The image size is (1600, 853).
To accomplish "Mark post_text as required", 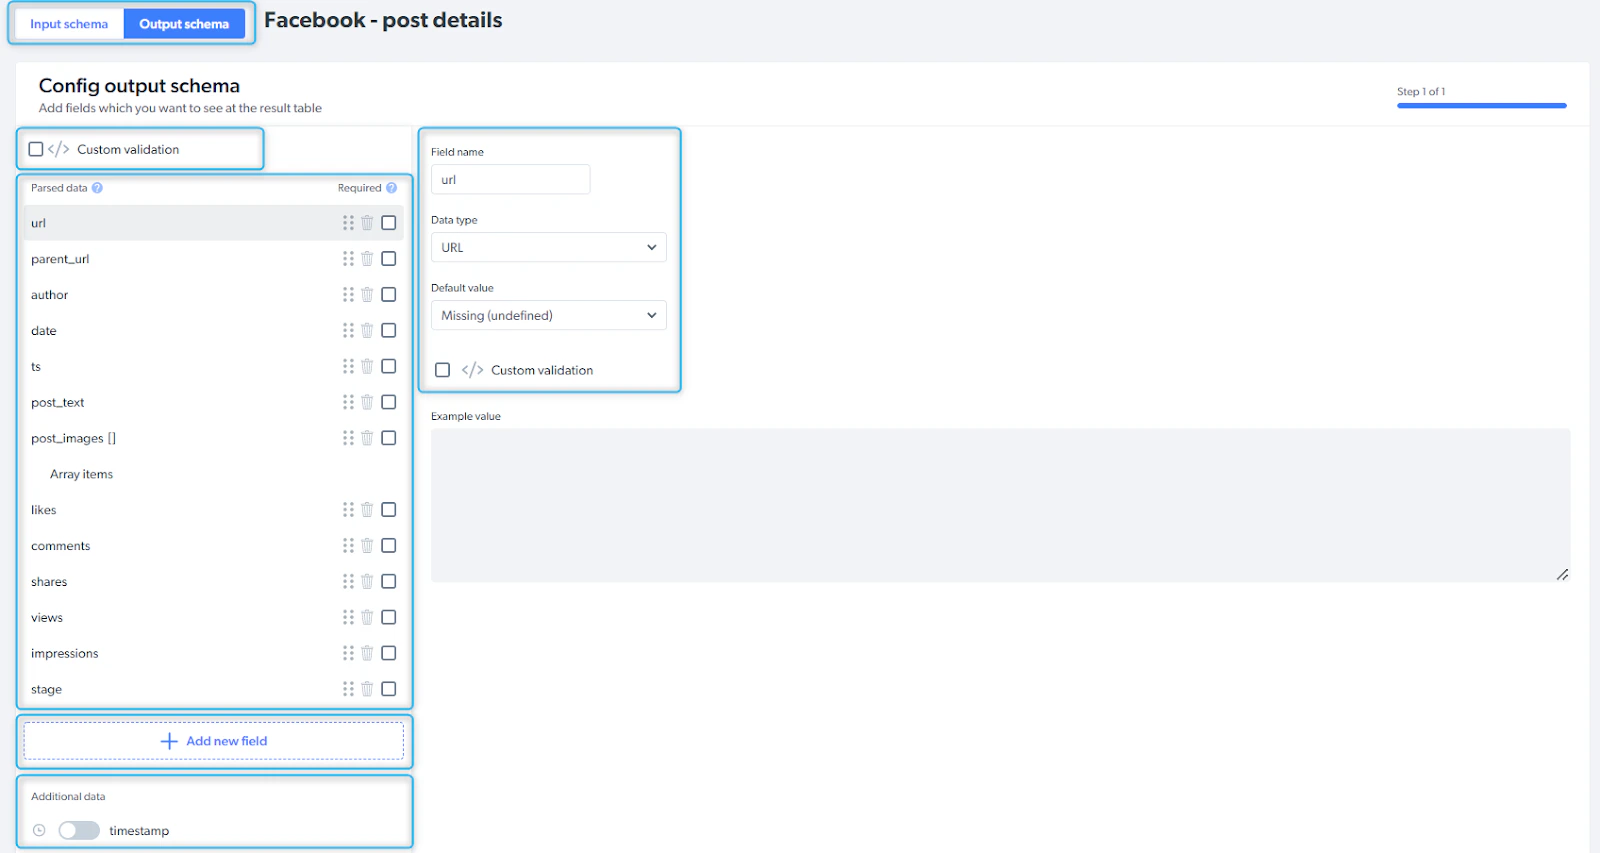I will point(389,402).
